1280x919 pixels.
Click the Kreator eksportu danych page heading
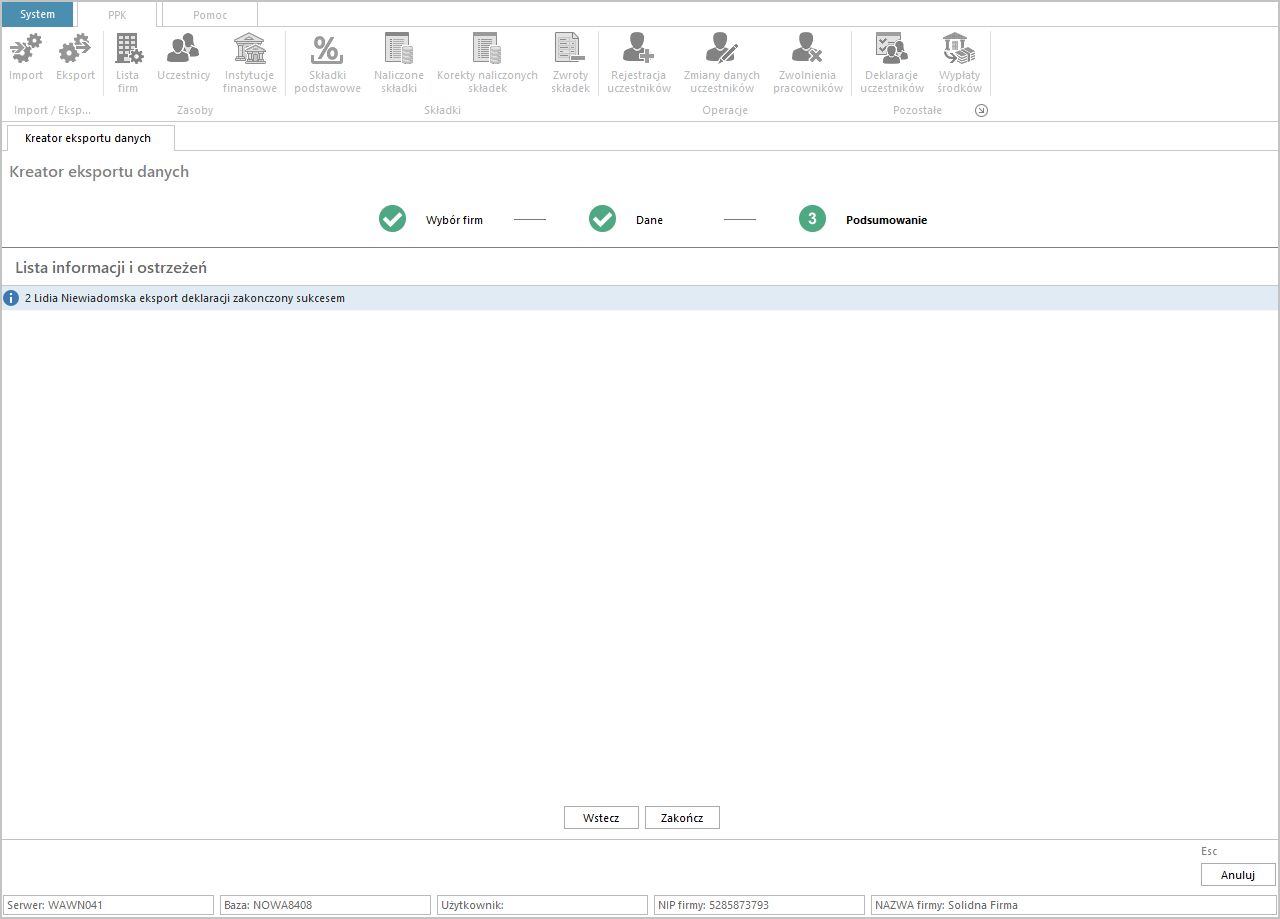99,172
